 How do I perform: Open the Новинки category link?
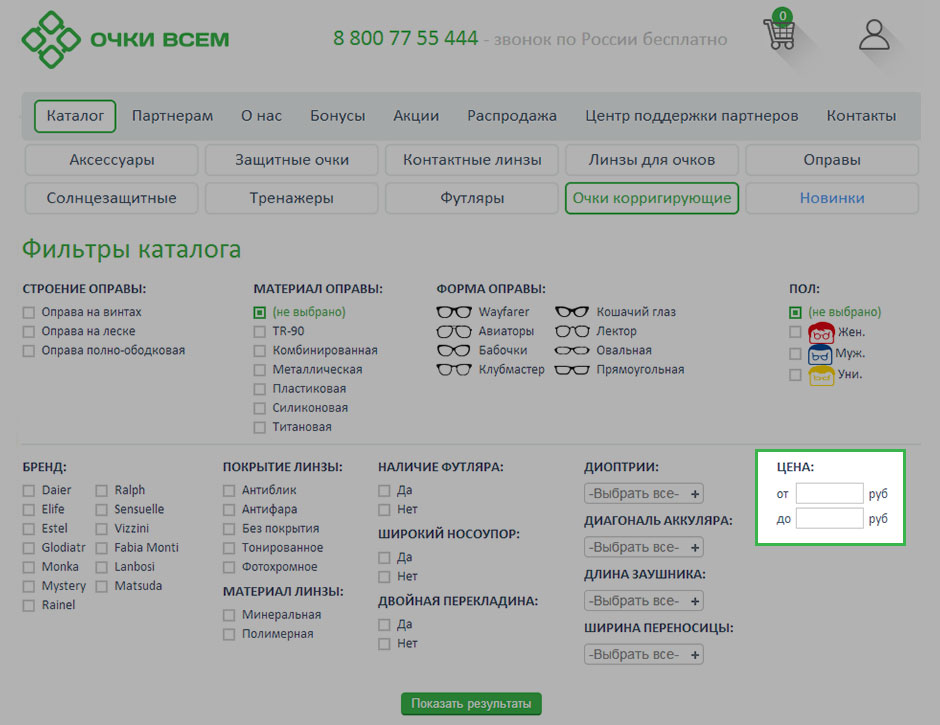pyautogui.click(x=831, y=198)
